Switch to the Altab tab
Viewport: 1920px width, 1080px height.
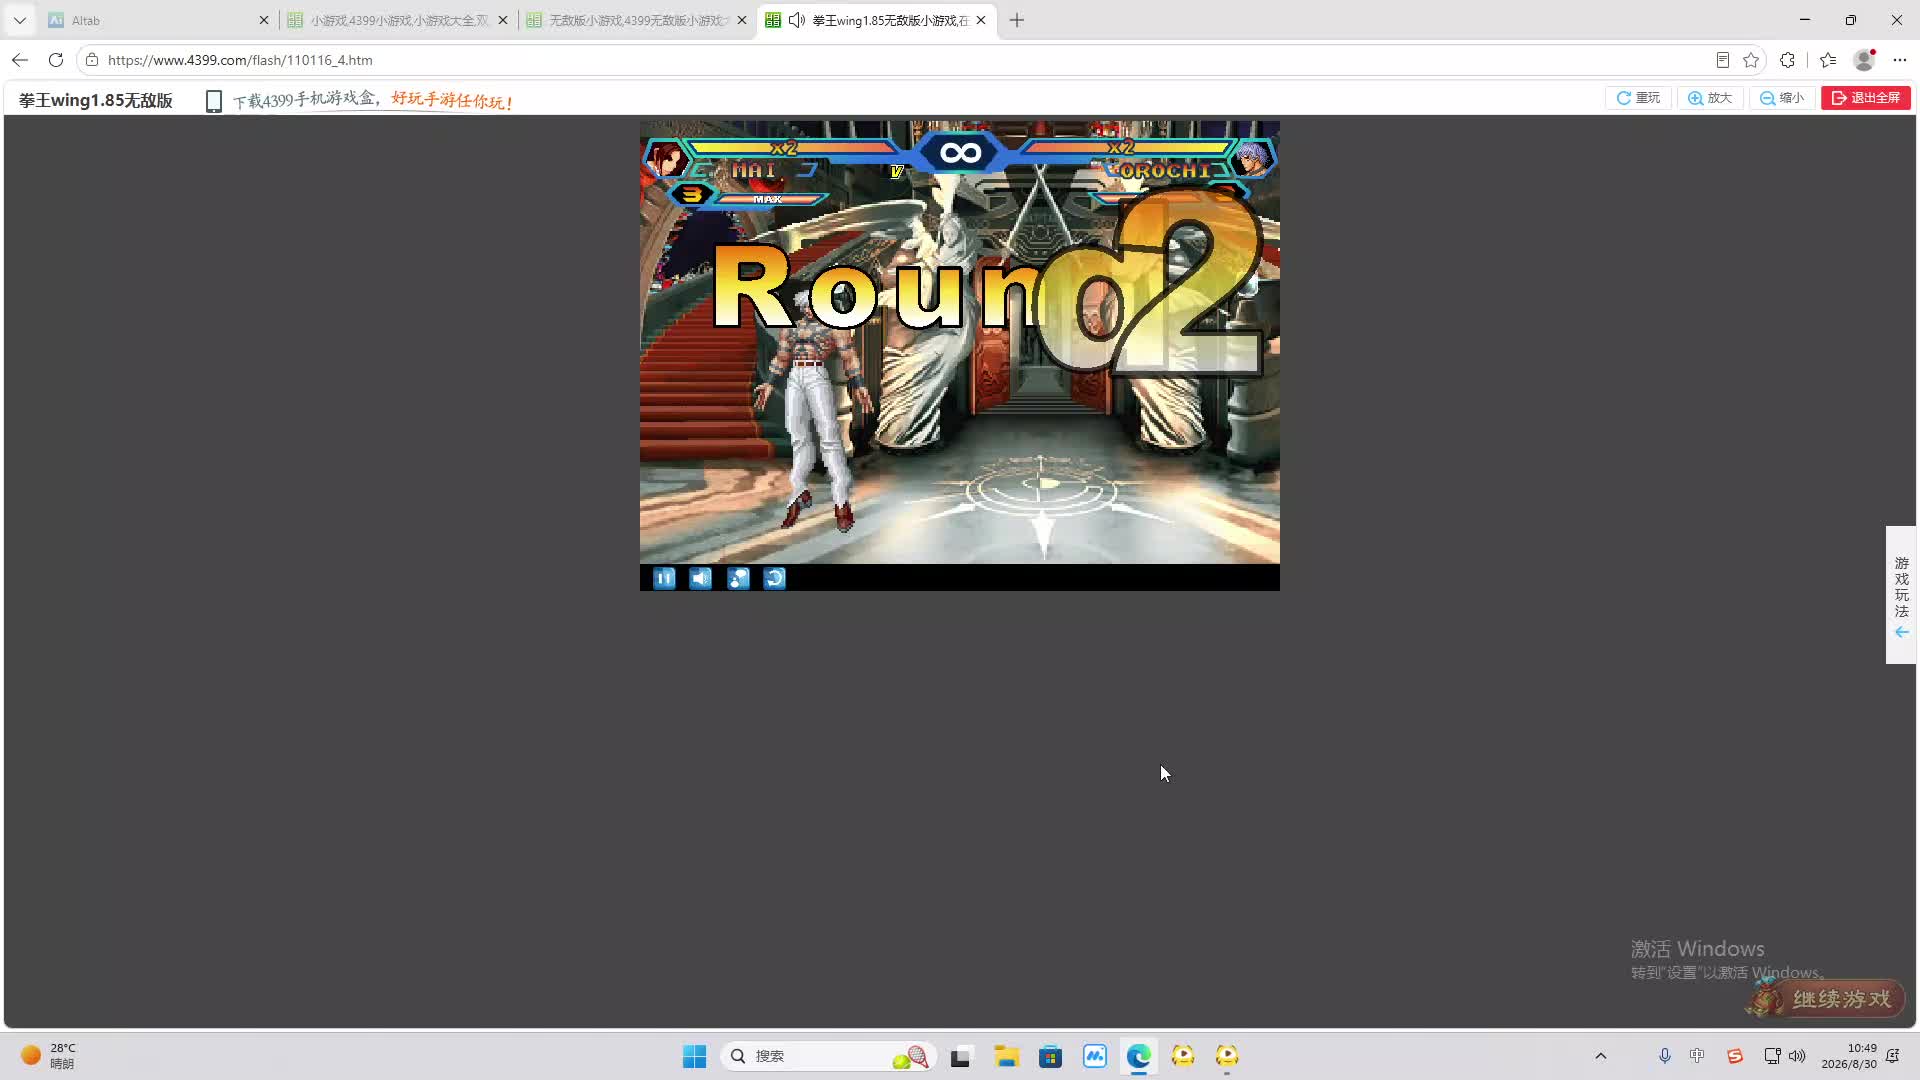158,20
